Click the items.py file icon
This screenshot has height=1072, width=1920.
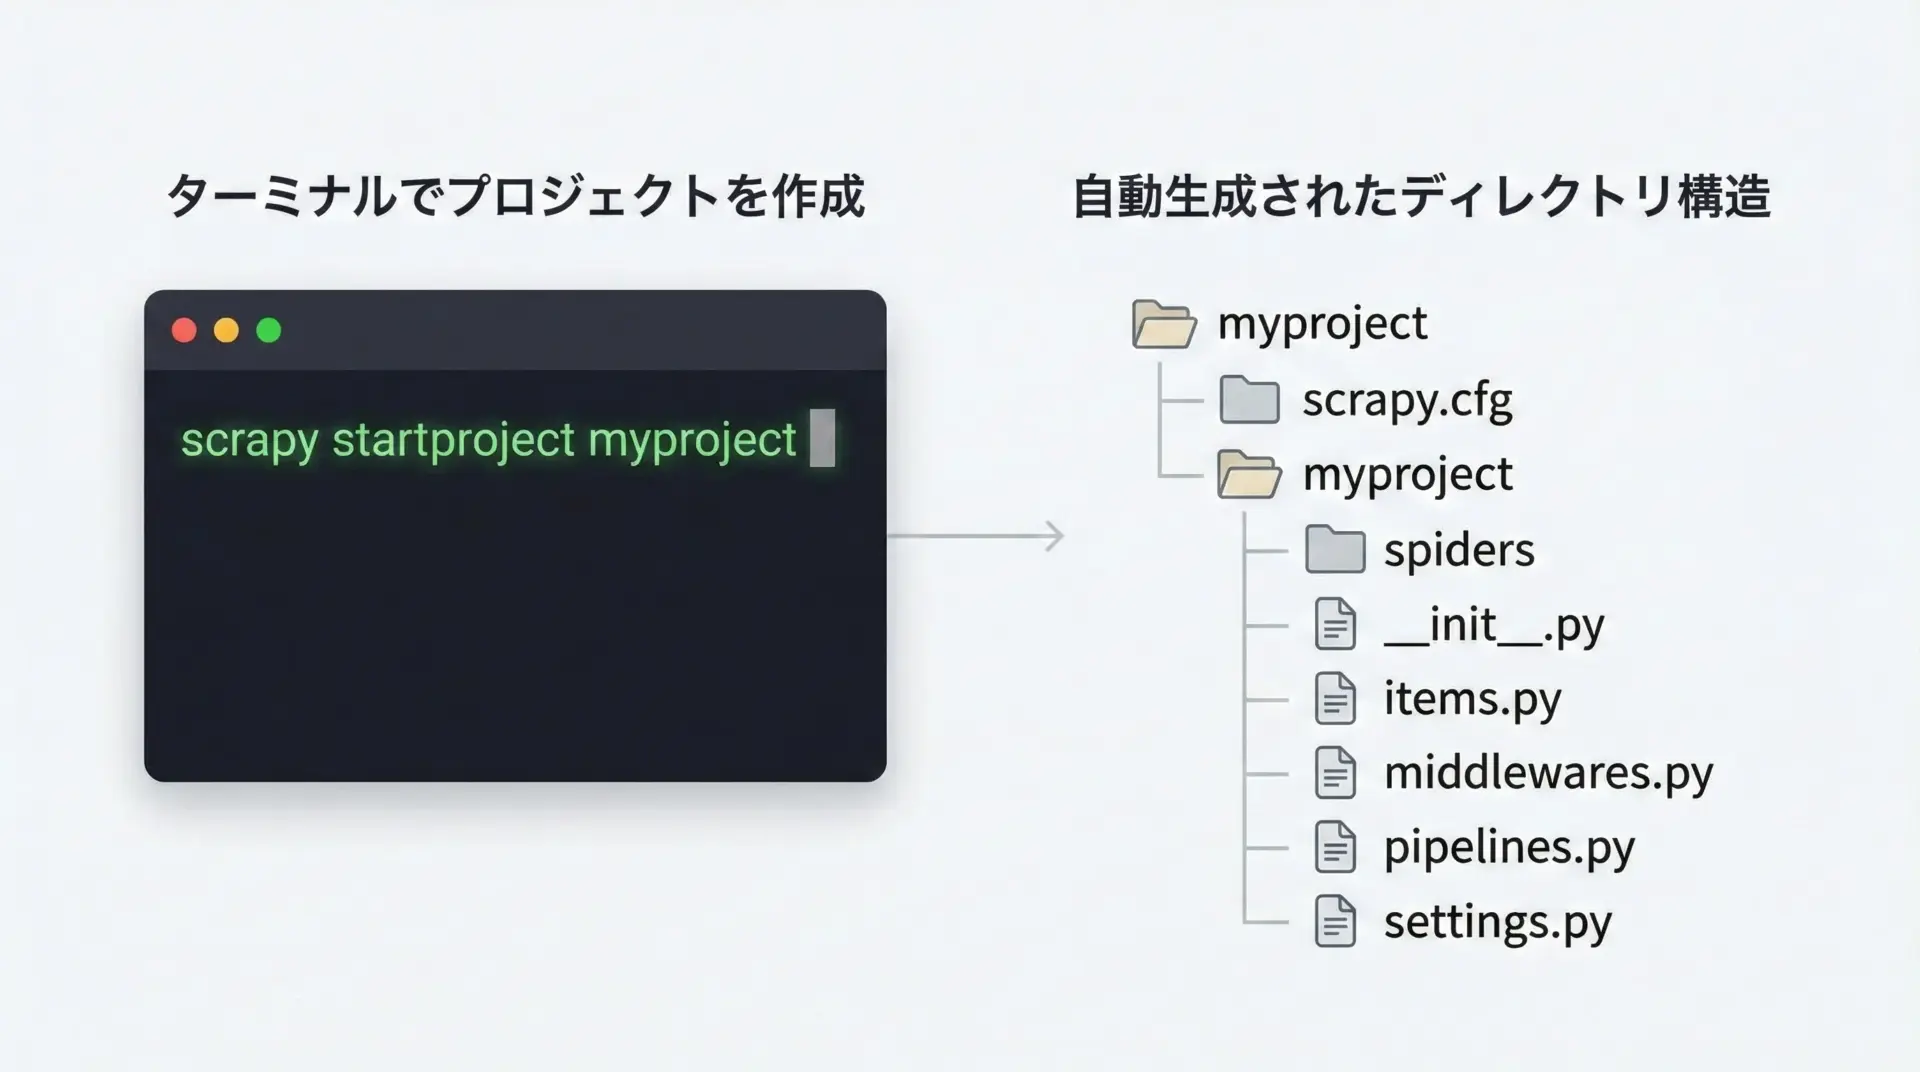(1335, 698)
